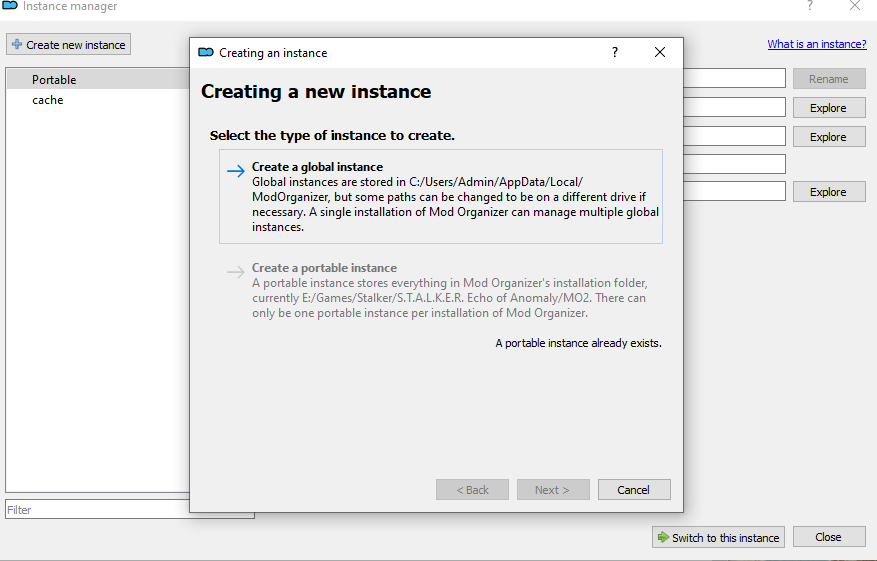
Task: Click the Rename button in Instance manager
Action: 829,79
